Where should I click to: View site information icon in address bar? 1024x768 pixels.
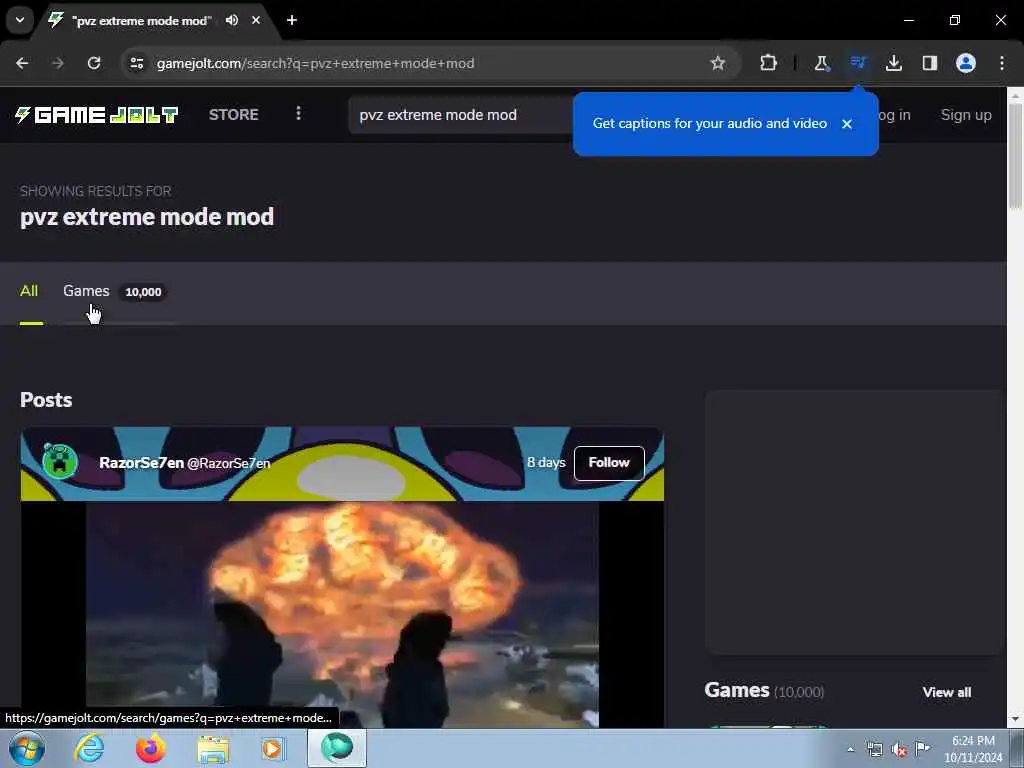(x=136, y=63)
